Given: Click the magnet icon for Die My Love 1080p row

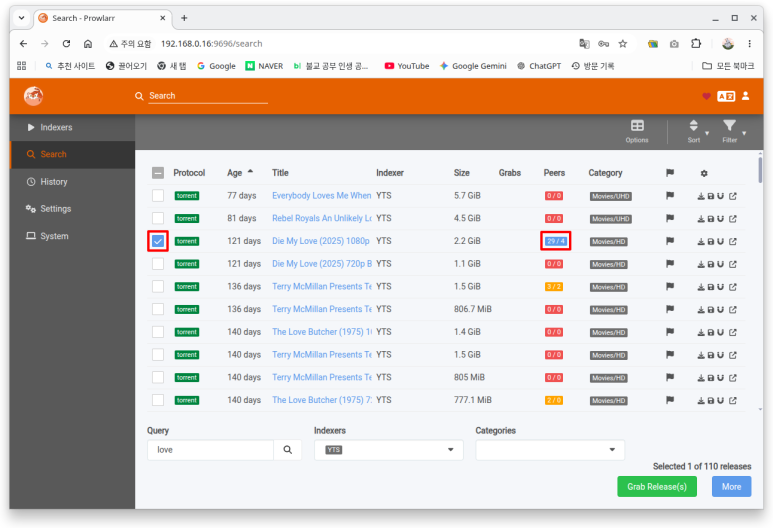Looking at the screenshot, I should pyautogui.click(x=720, y=242).
